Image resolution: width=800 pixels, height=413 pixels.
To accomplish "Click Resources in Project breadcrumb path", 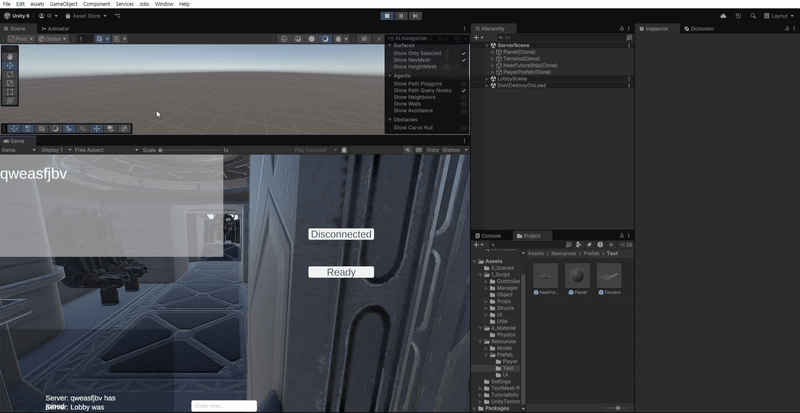I will click(563, 253).
